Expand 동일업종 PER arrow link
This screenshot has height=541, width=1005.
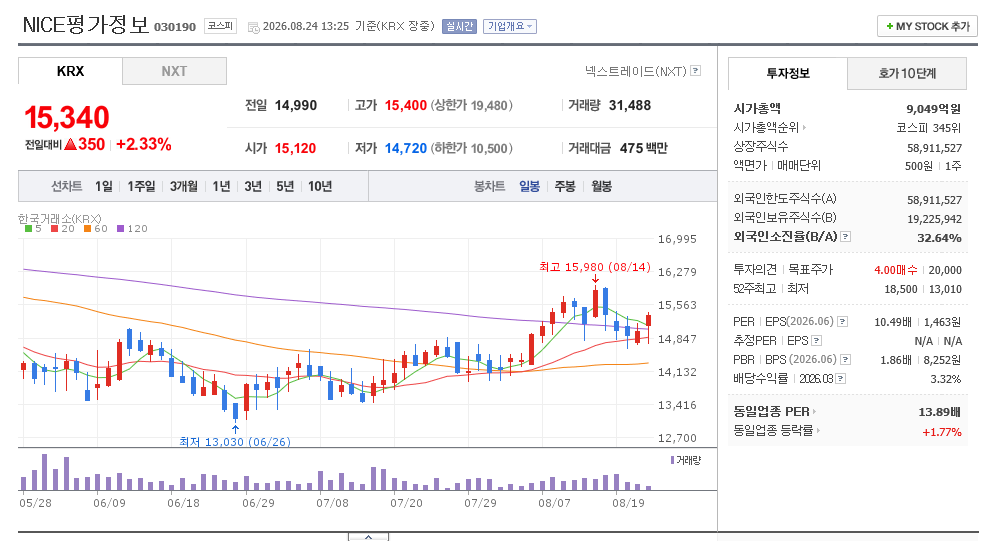(814, 412)
